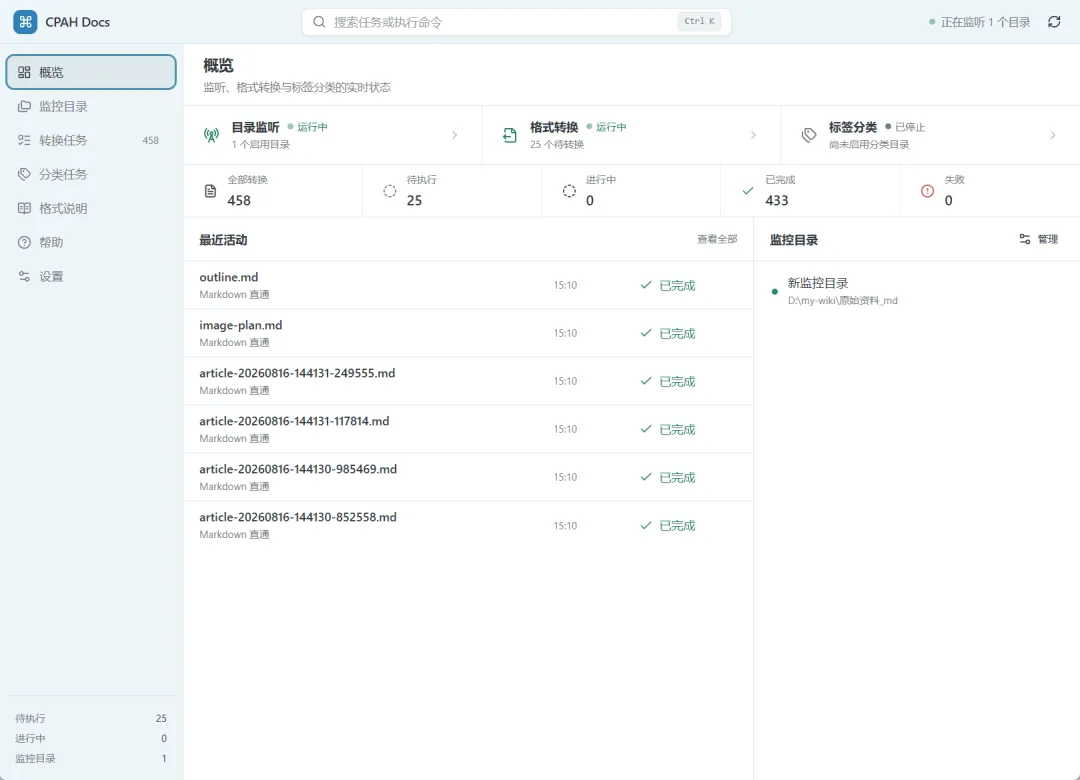Viewport: 1080px width, 780px height.
Task: Expand the 目录监听 card chevron
Action: click(455, 135)
